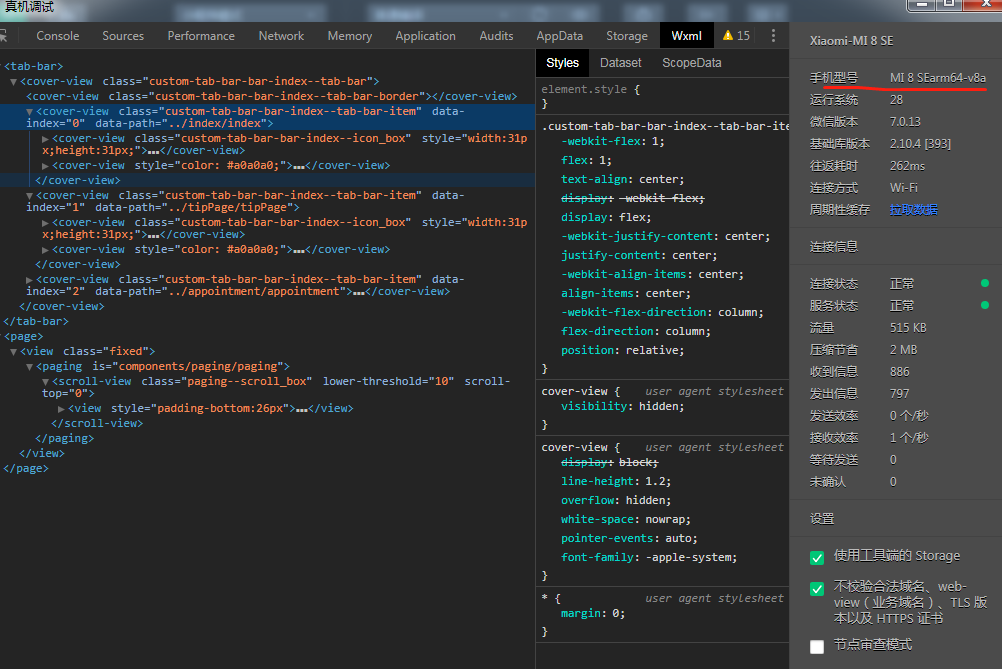Switch to the Console tab
The width and height of the screenshot is (1002, 669).
pos(58,36)
